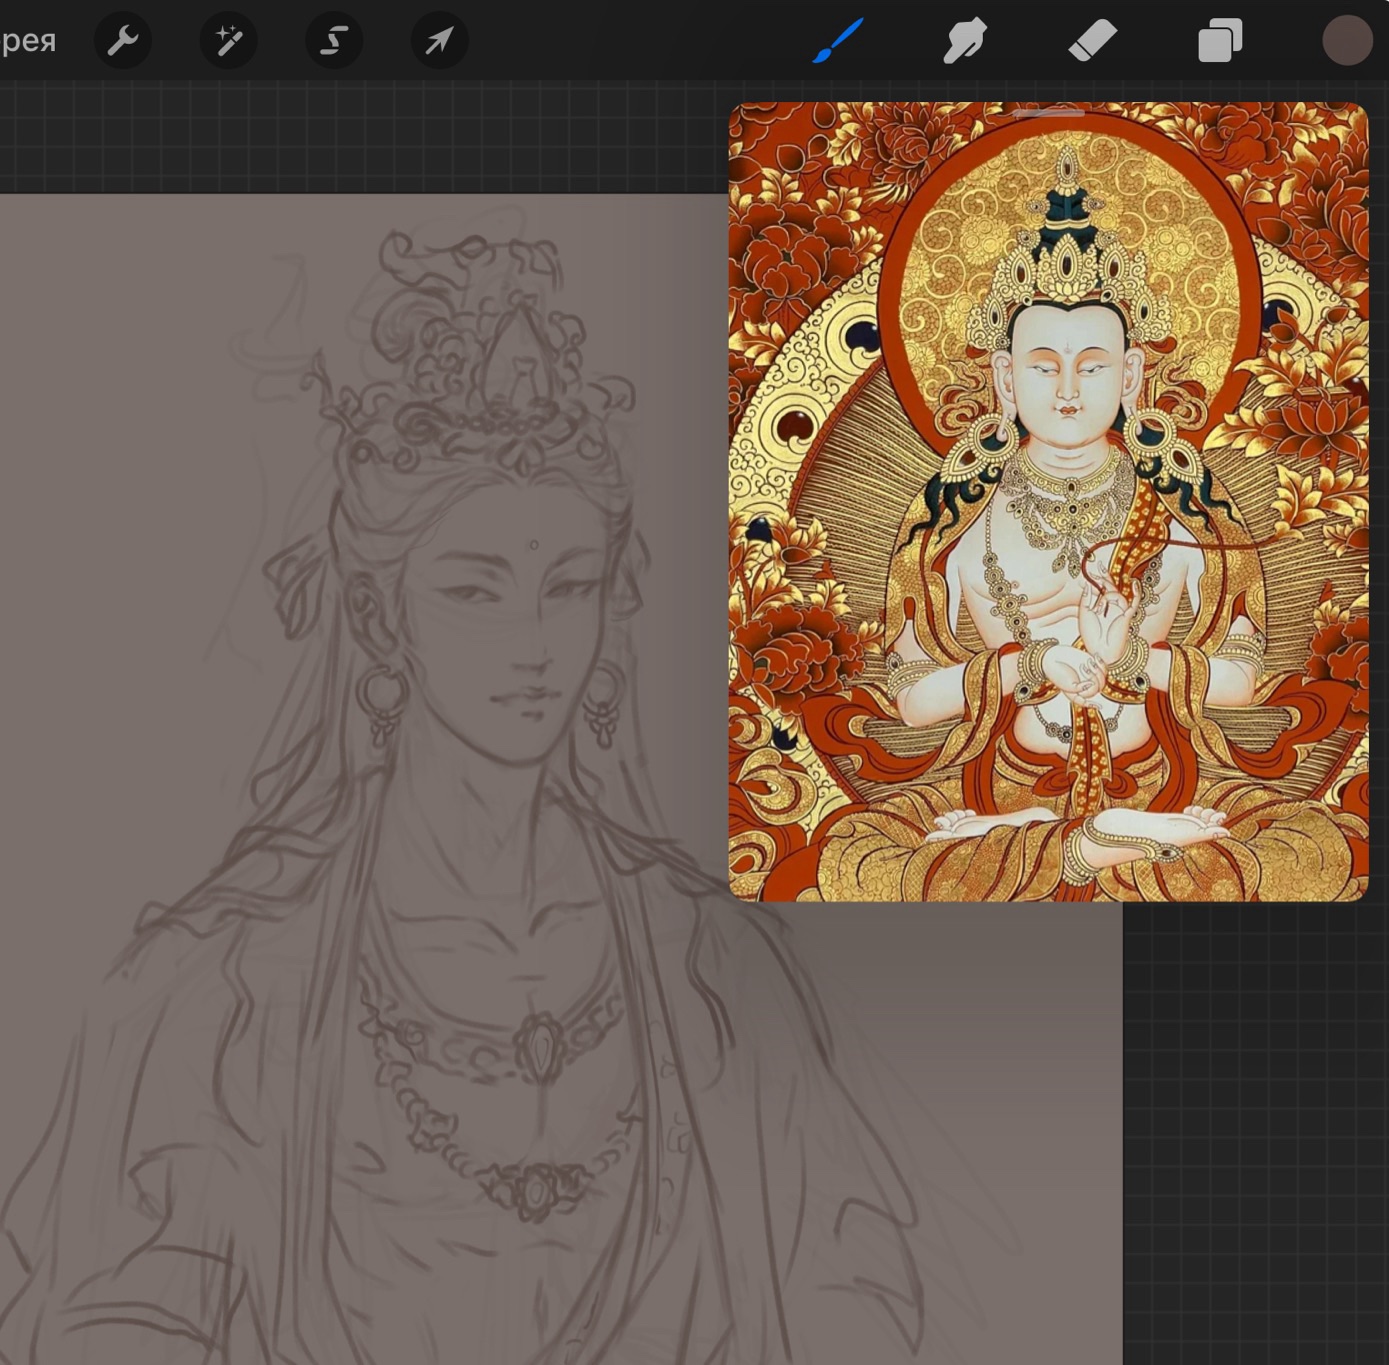Activate the Selection tool (S icon)
Image resolution: width=1389 pixels, height=1365 pixels.
pos(333,41)
